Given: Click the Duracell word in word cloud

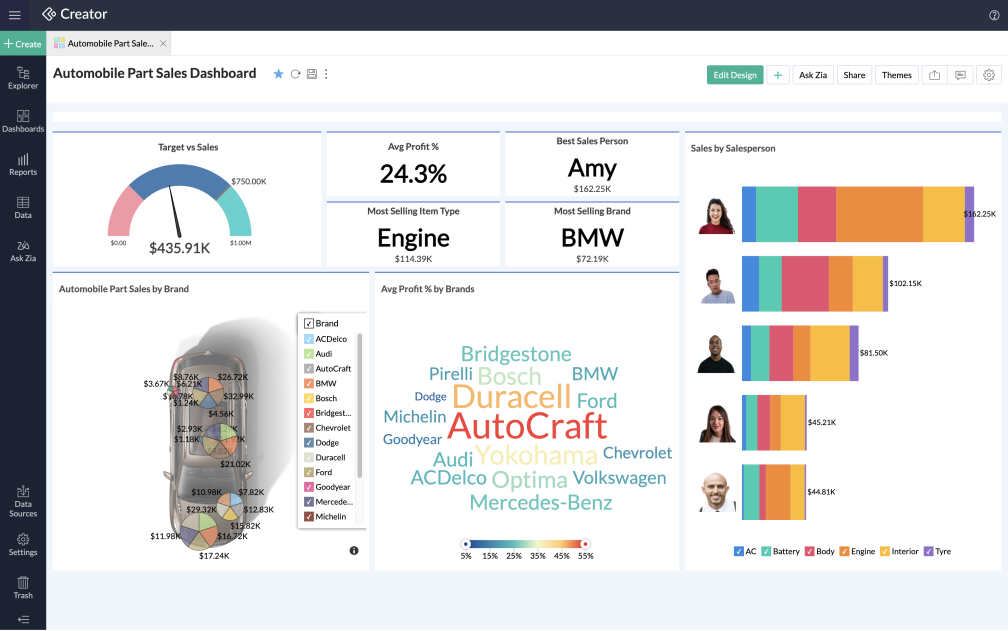Looking at the screenshot, I should tap(512, 396).
